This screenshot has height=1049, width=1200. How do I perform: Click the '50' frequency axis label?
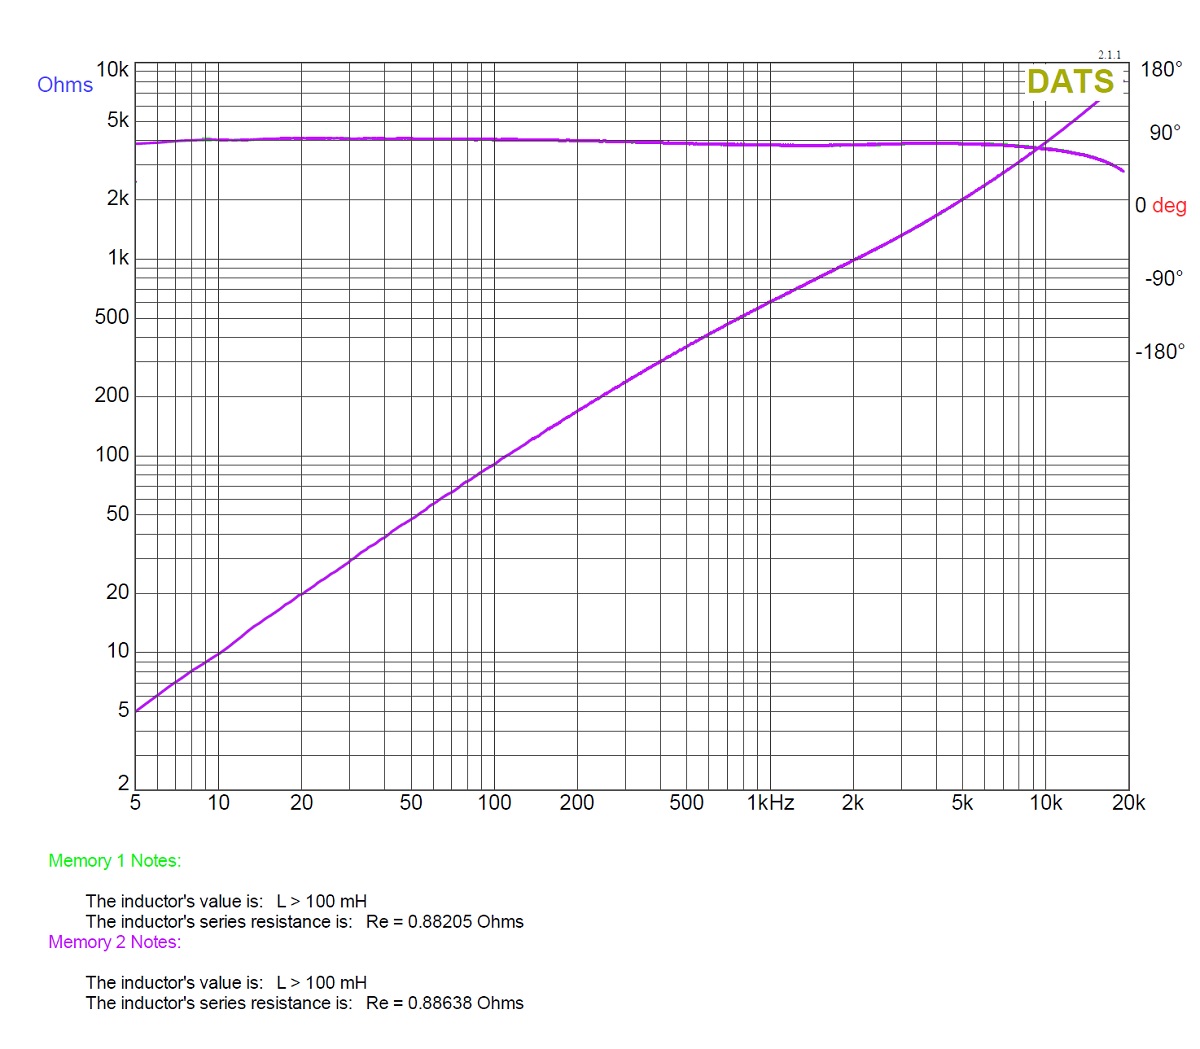(x=411, y=803)
